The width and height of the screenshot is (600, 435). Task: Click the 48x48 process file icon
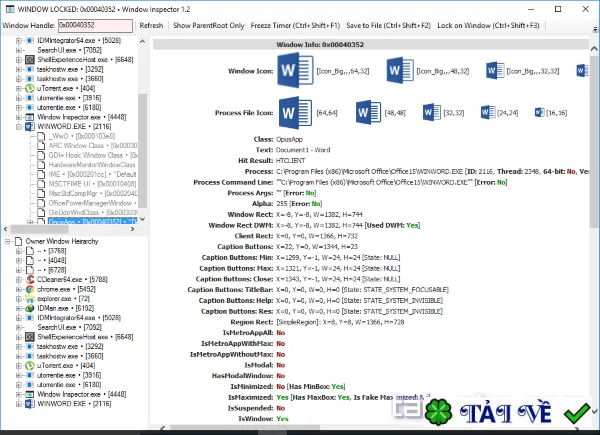(368, 112)
